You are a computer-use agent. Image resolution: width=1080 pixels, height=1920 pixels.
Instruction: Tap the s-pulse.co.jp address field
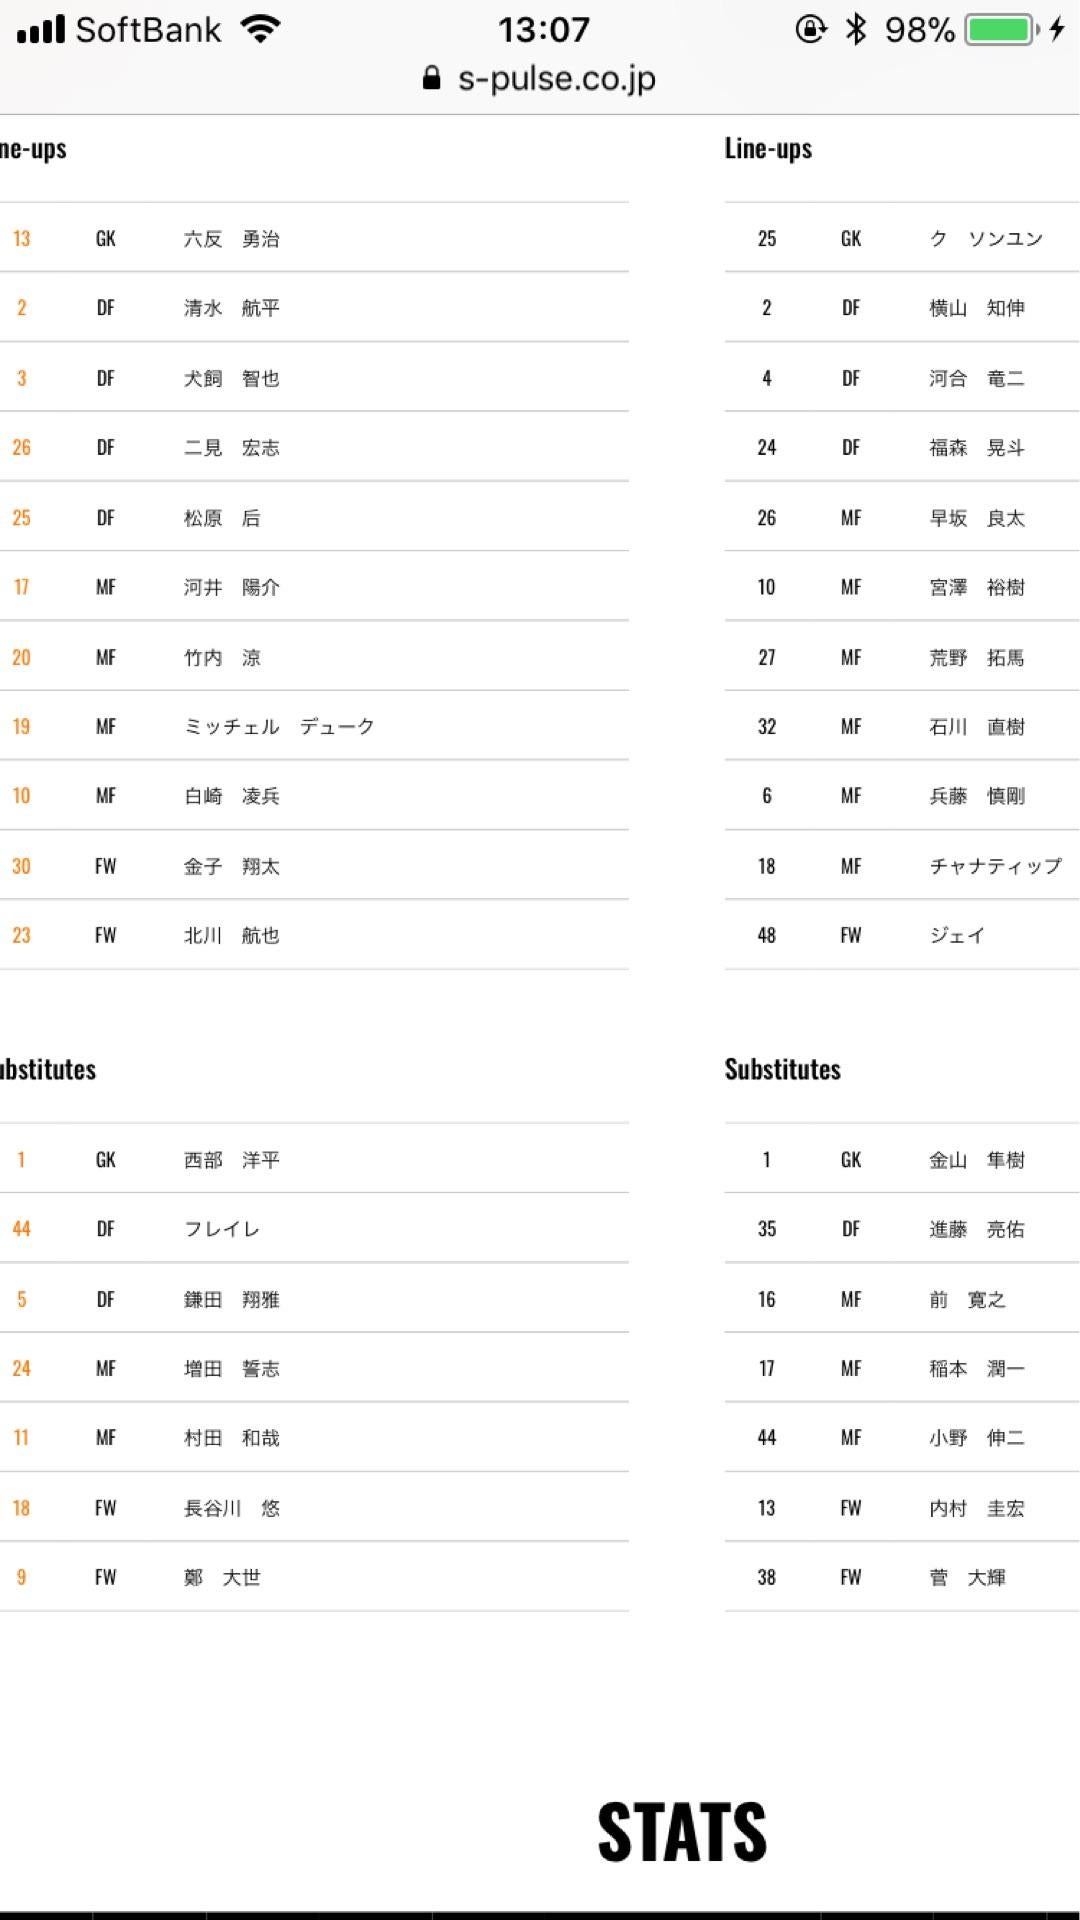point(556,79)
